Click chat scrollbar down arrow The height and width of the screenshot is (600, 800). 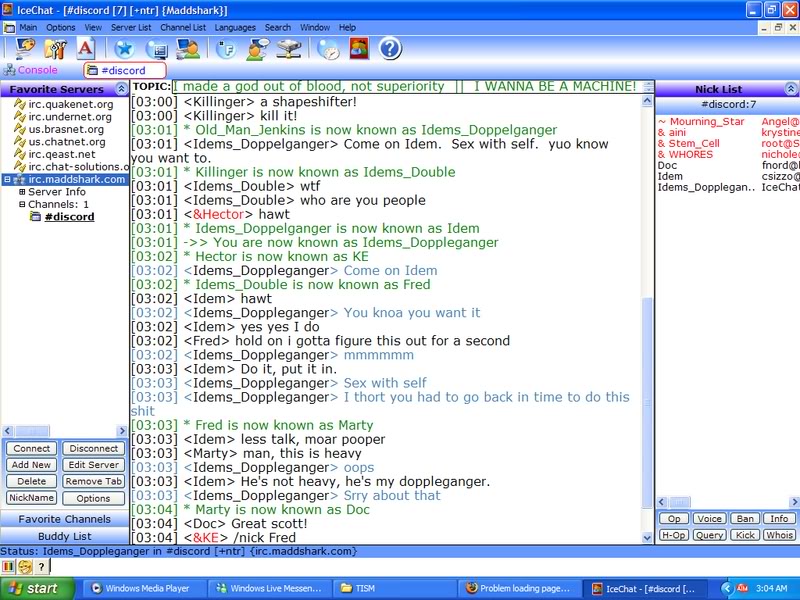(x=647, y=537)
